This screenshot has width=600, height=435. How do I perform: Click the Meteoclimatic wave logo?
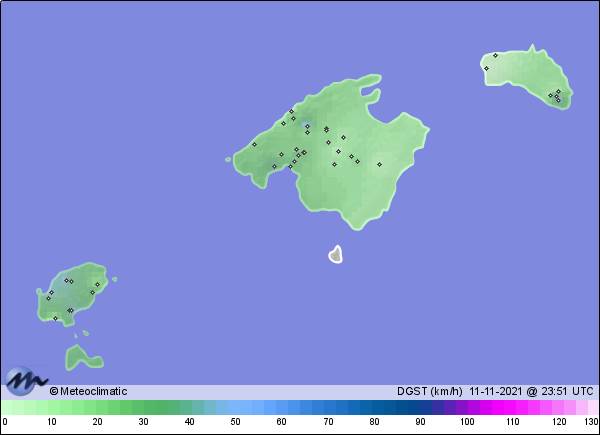click(x=26, y=381)
